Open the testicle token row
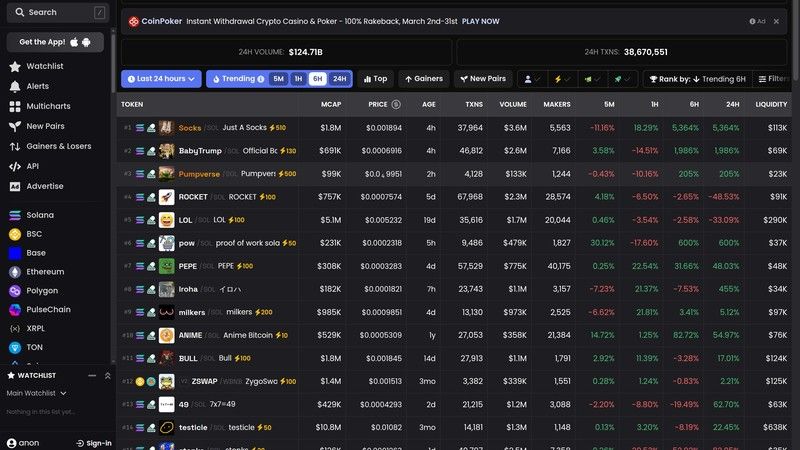The image size is (800, 450). (x=454, y=428)
